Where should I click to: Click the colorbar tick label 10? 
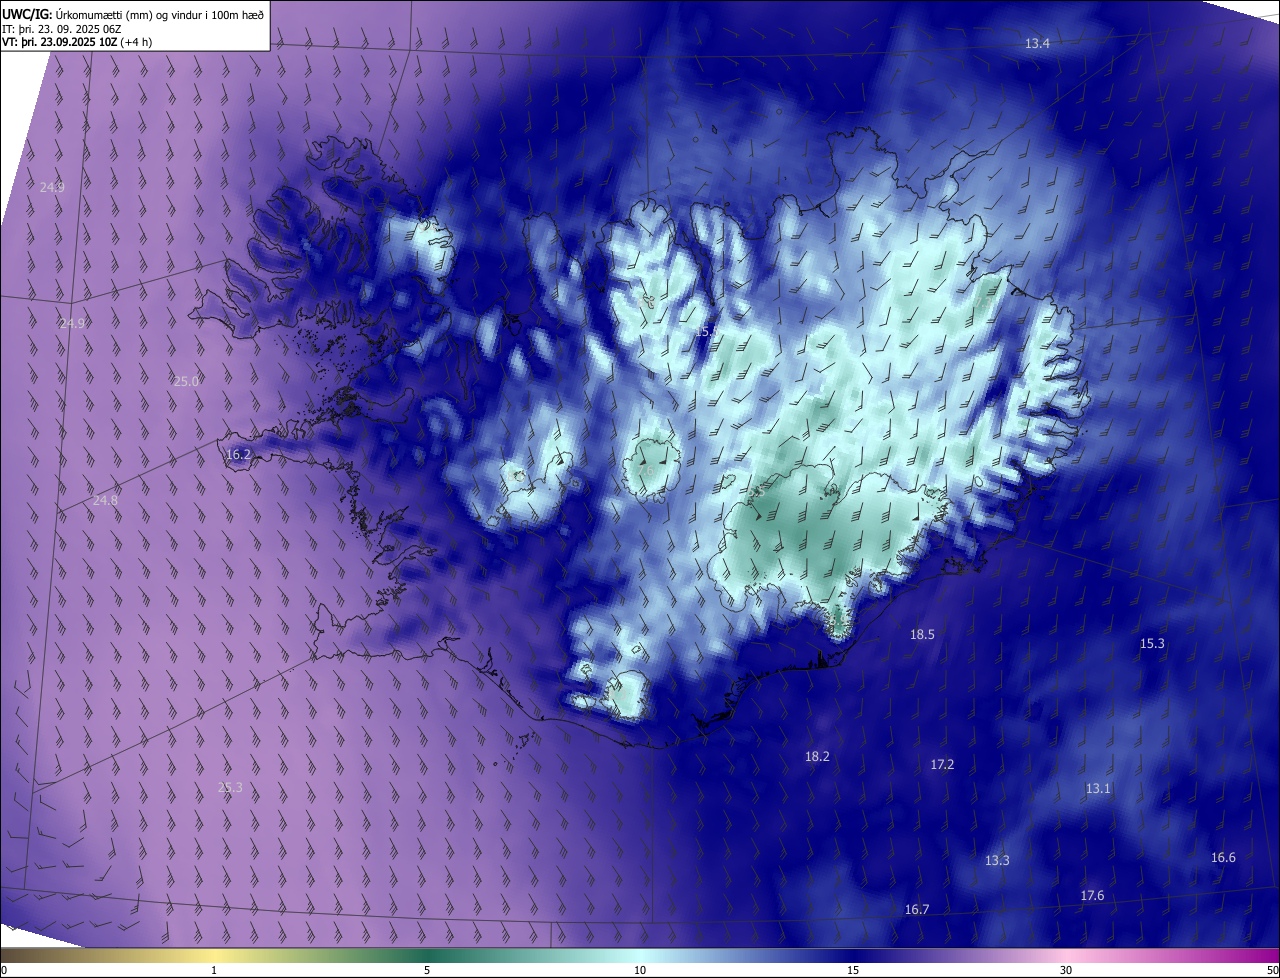640,970
